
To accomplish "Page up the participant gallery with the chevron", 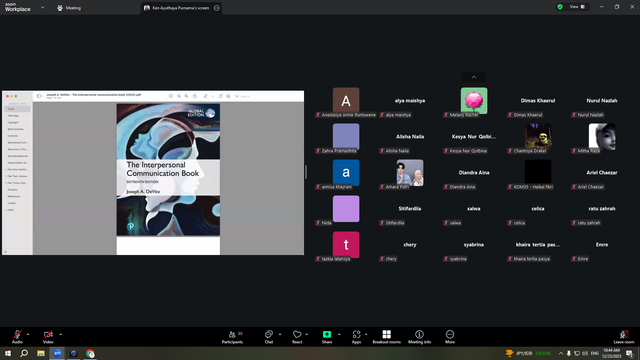I will [x=474, y=77].
